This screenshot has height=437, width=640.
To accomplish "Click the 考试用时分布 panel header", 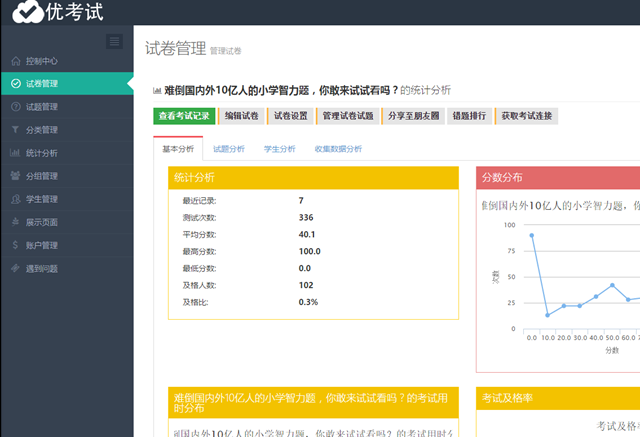I will pyautogui.click(x=313, y=403).
